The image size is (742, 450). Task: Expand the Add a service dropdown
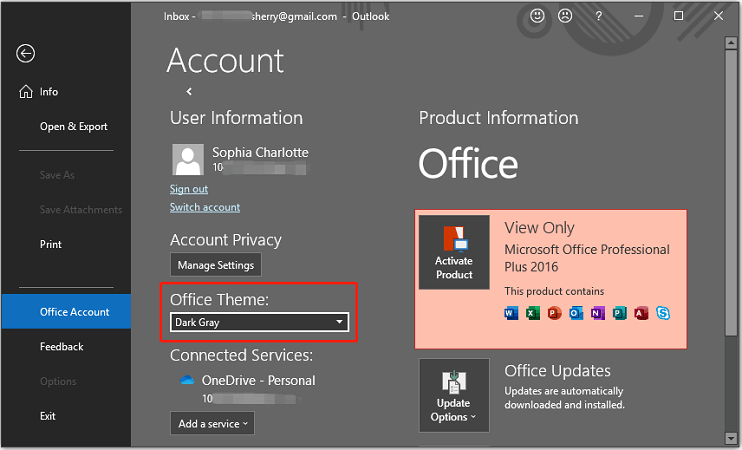[212, 423]
